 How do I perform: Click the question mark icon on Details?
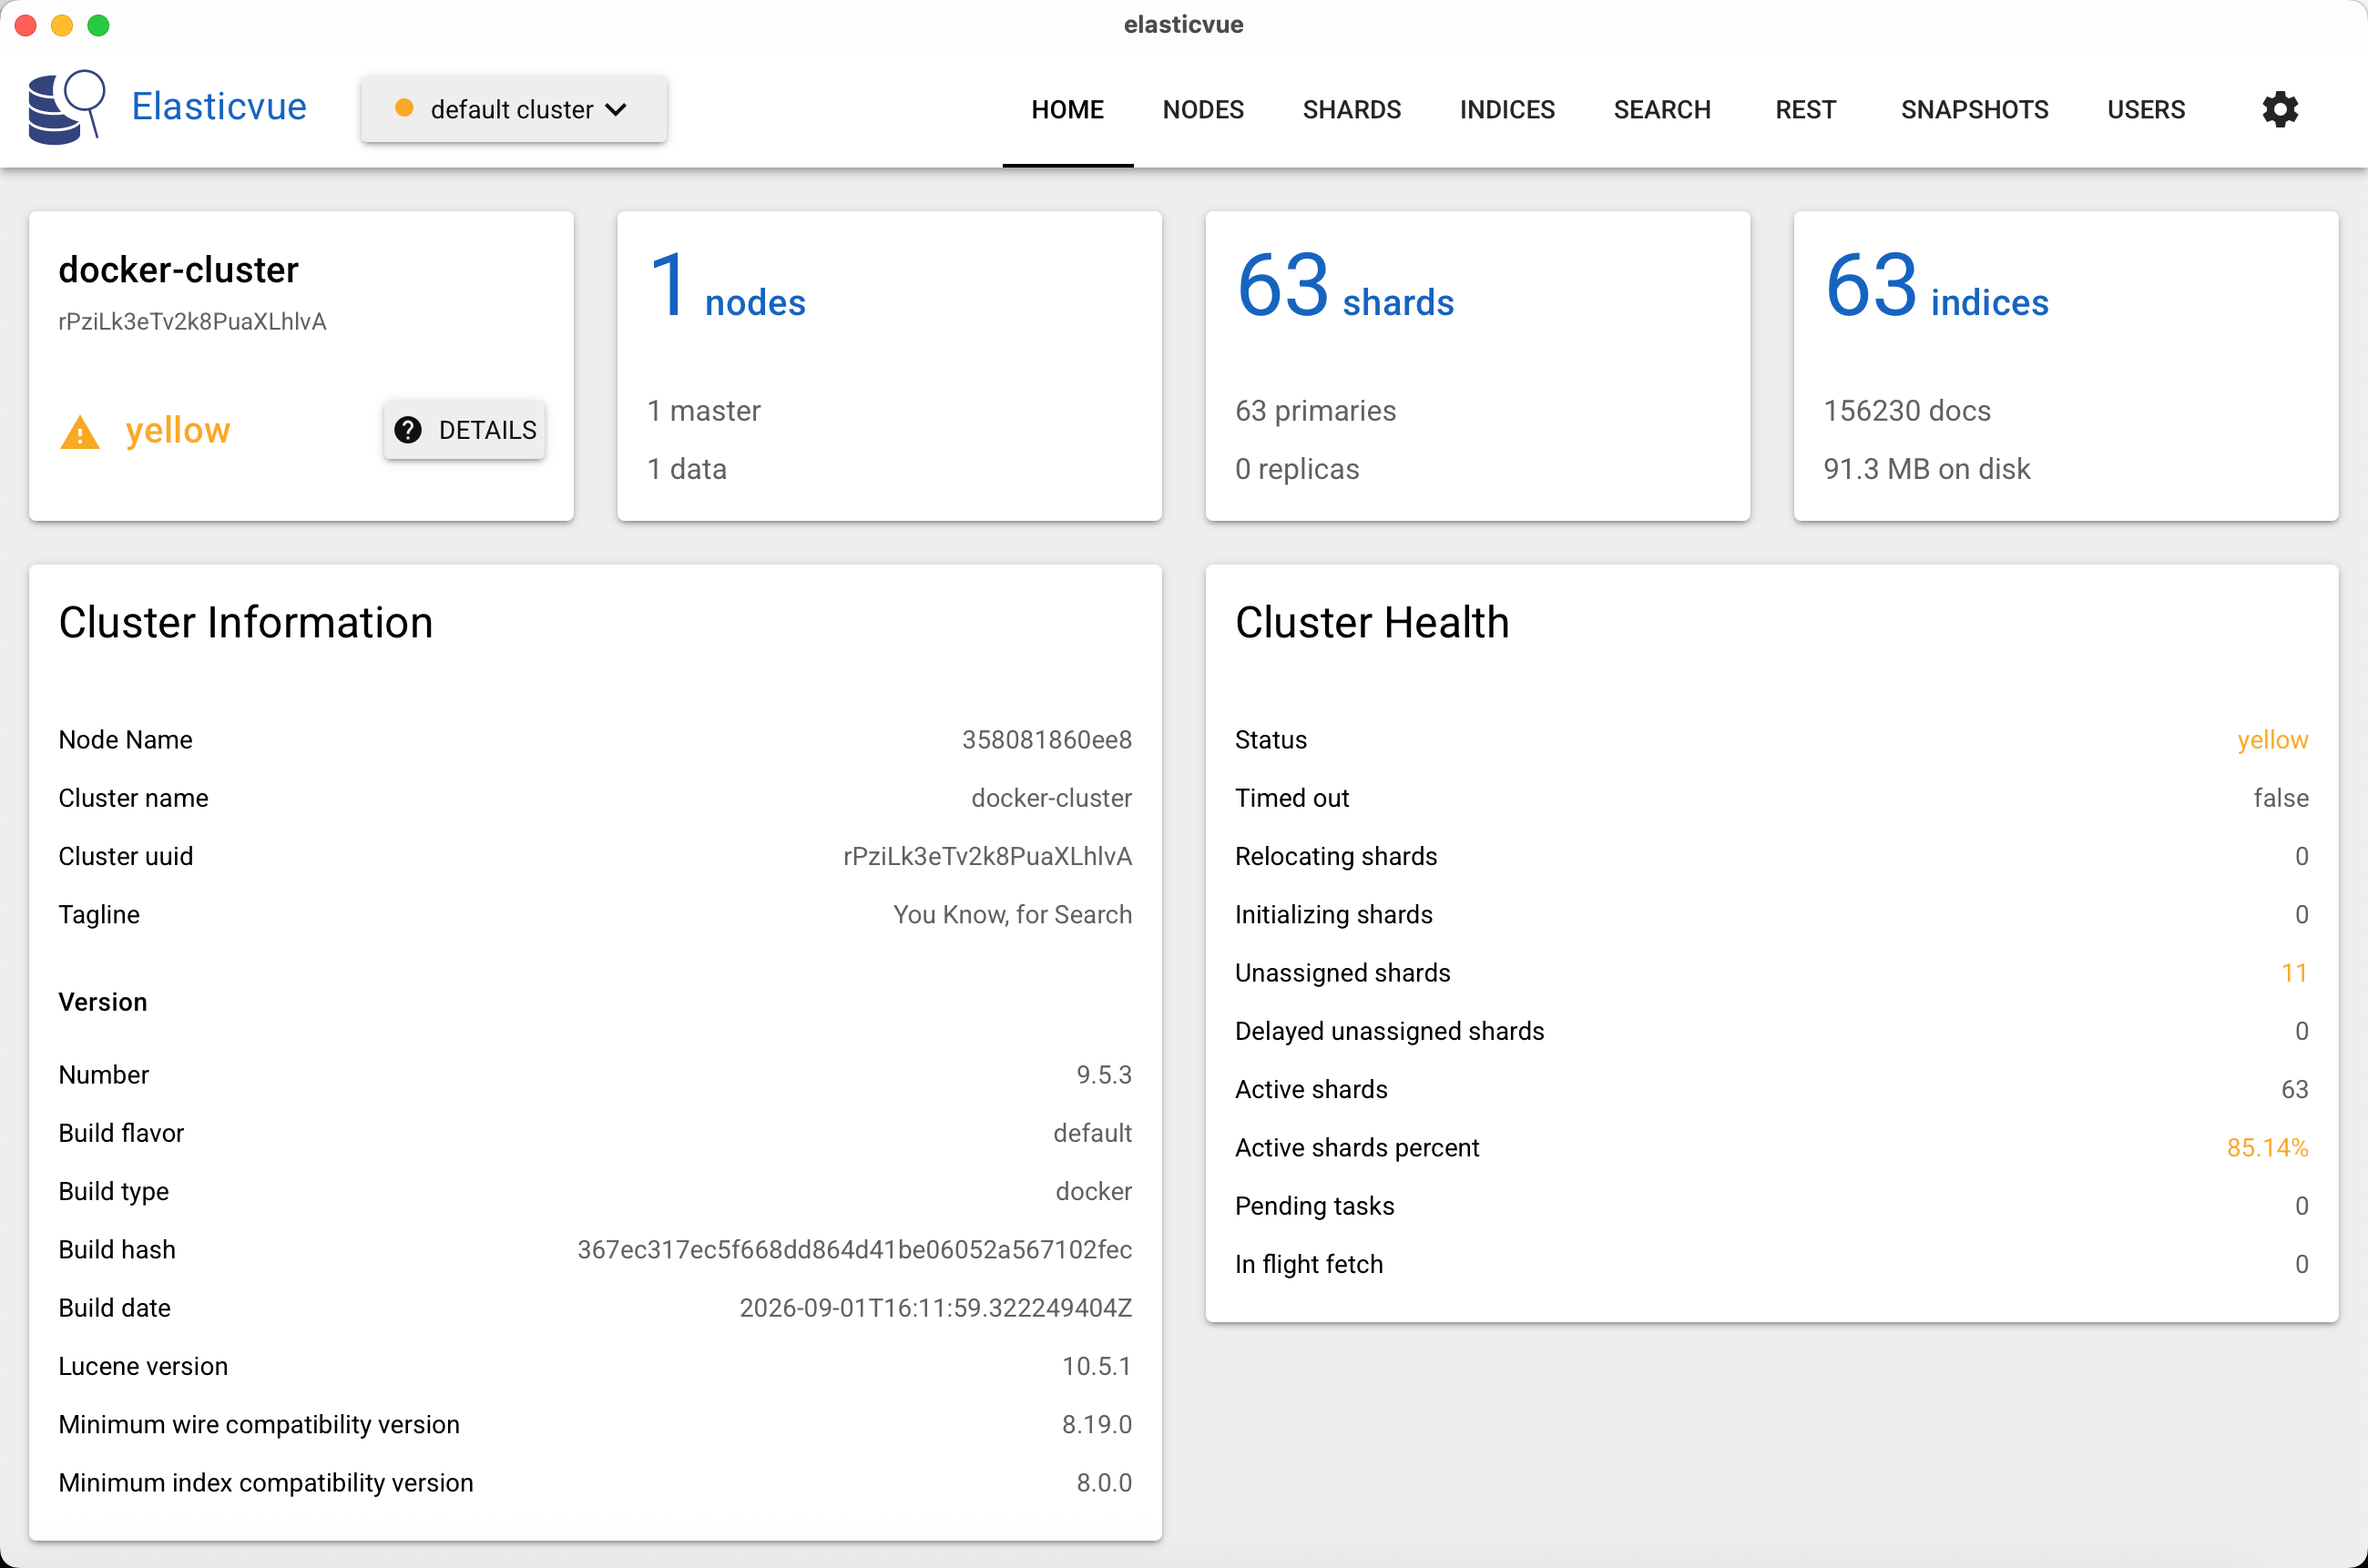408,430
